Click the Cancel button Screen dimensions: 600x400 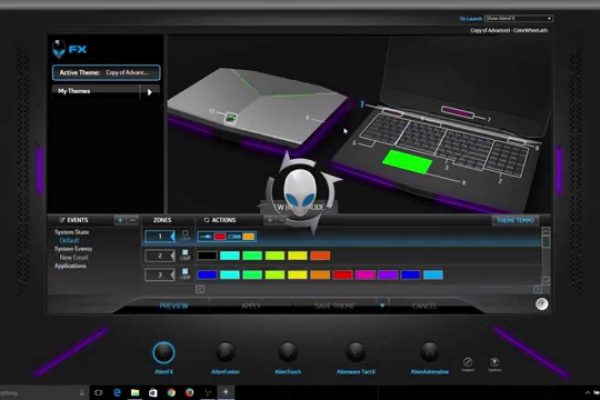tap(424, 306)
